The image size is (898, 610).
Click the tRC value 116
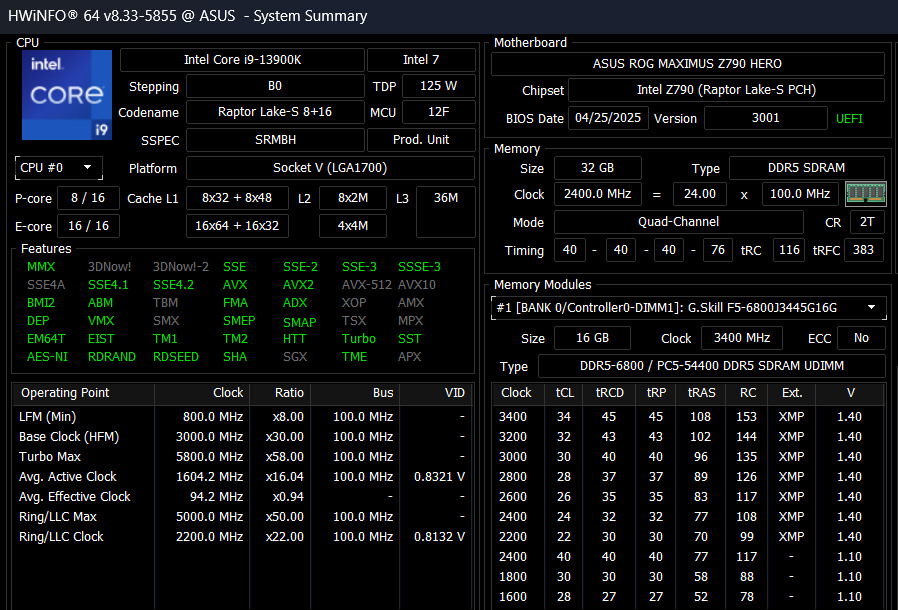coord(789,250)
